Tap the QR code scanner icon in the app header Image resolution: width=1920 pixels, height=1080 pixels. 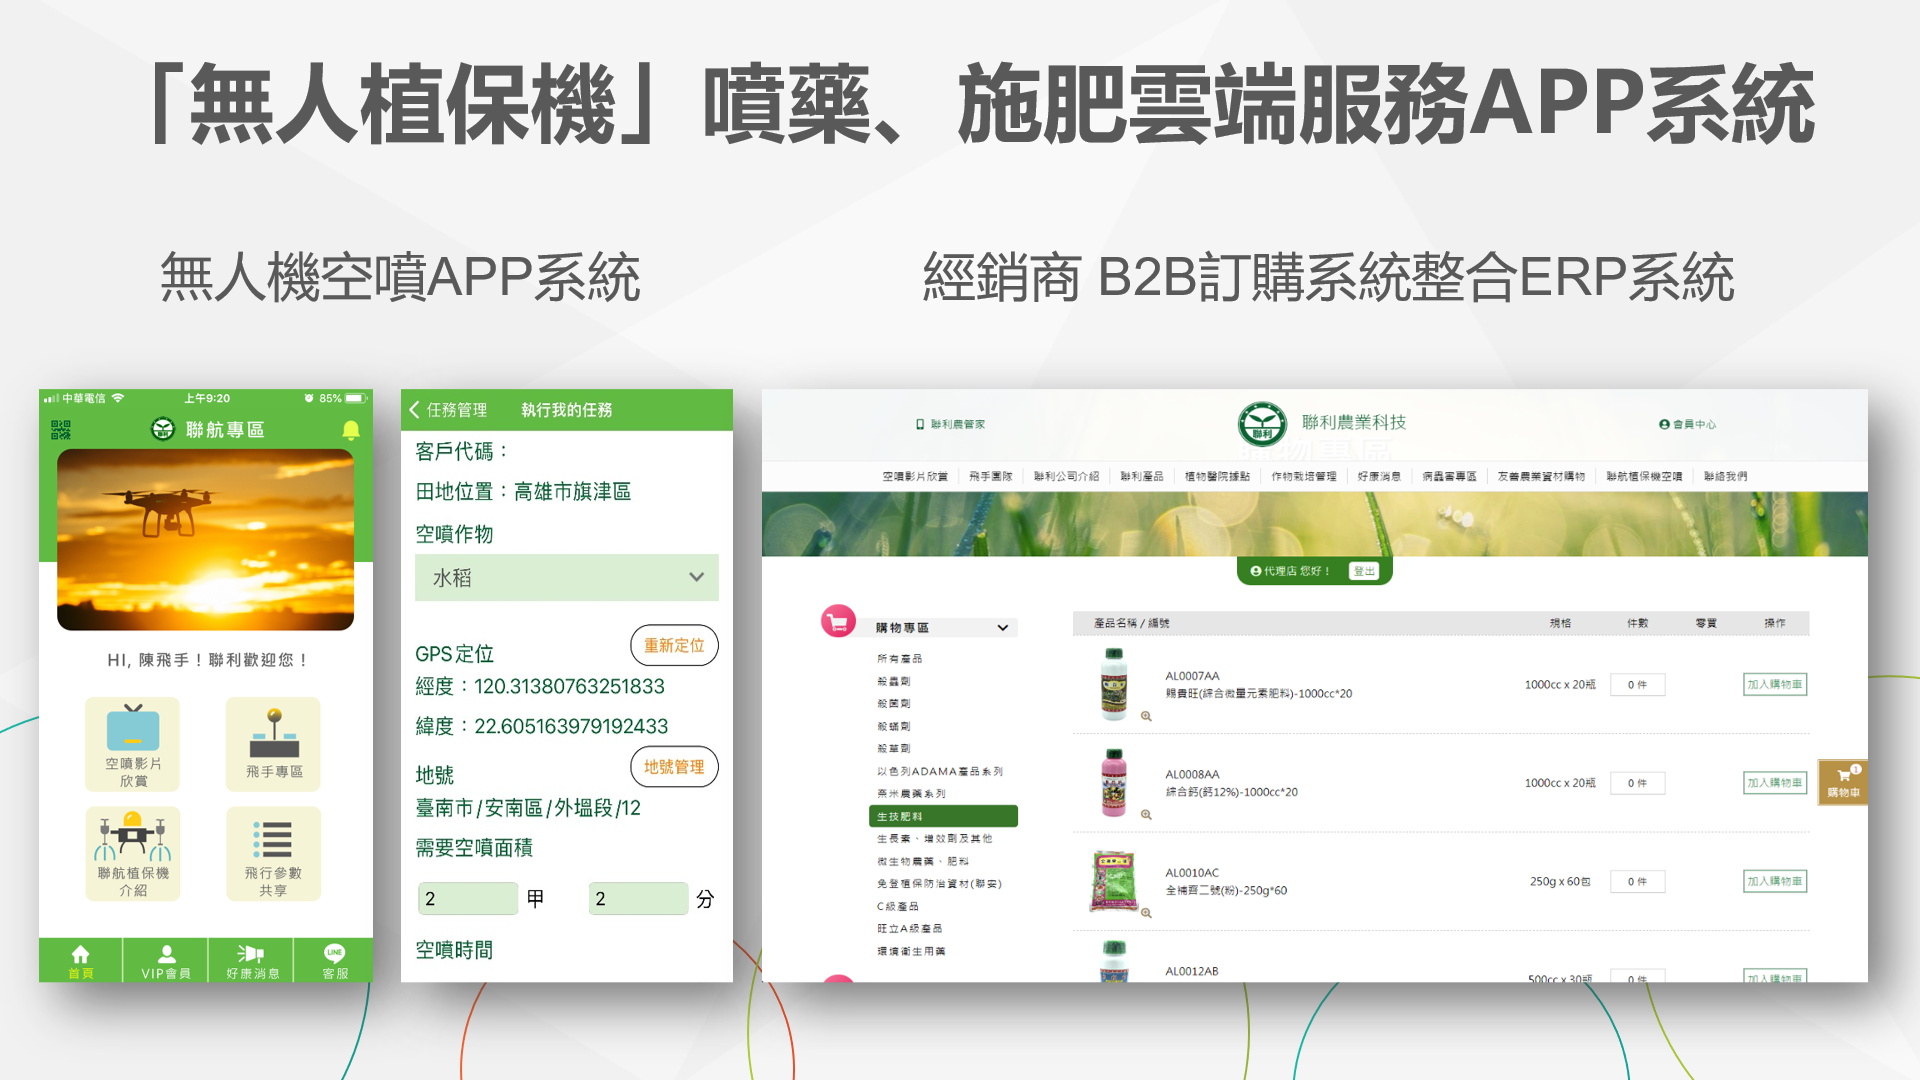[61, 430]
